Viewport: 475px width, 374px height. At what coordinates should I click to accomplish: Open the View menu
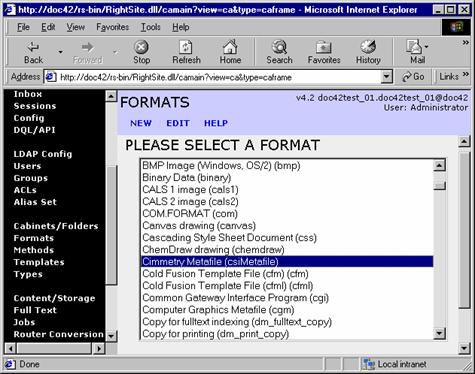point(75,27)
